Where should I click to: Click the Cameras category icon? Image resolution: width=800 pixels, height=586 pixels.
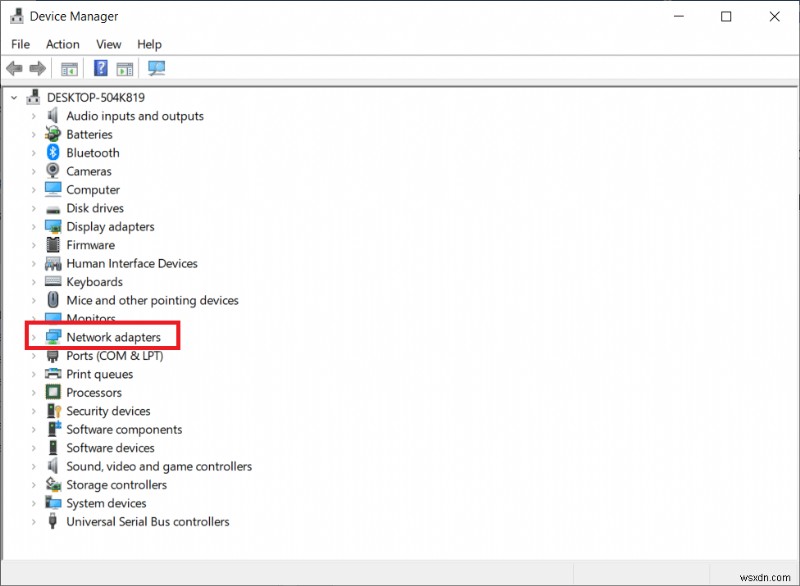(52, 171)
